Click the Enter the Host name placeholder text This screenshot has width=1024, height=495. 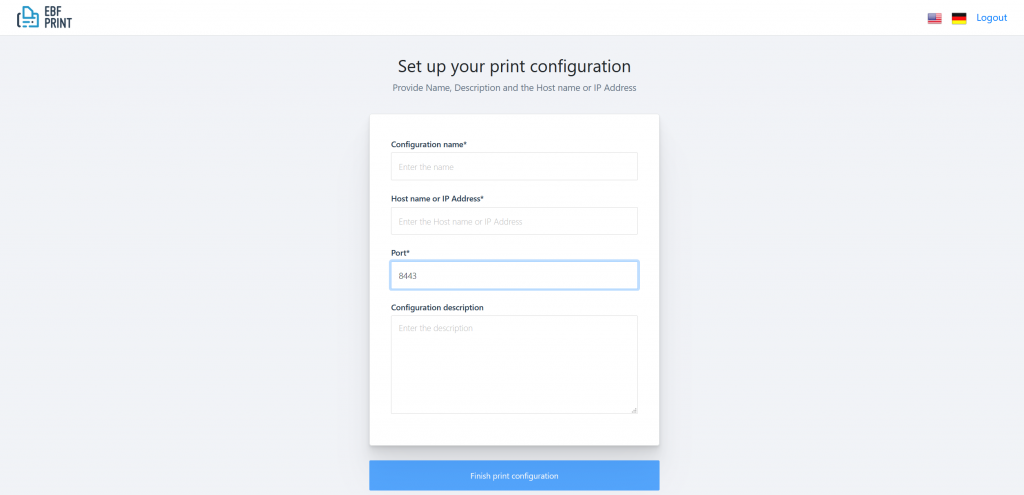click(460, 222)
